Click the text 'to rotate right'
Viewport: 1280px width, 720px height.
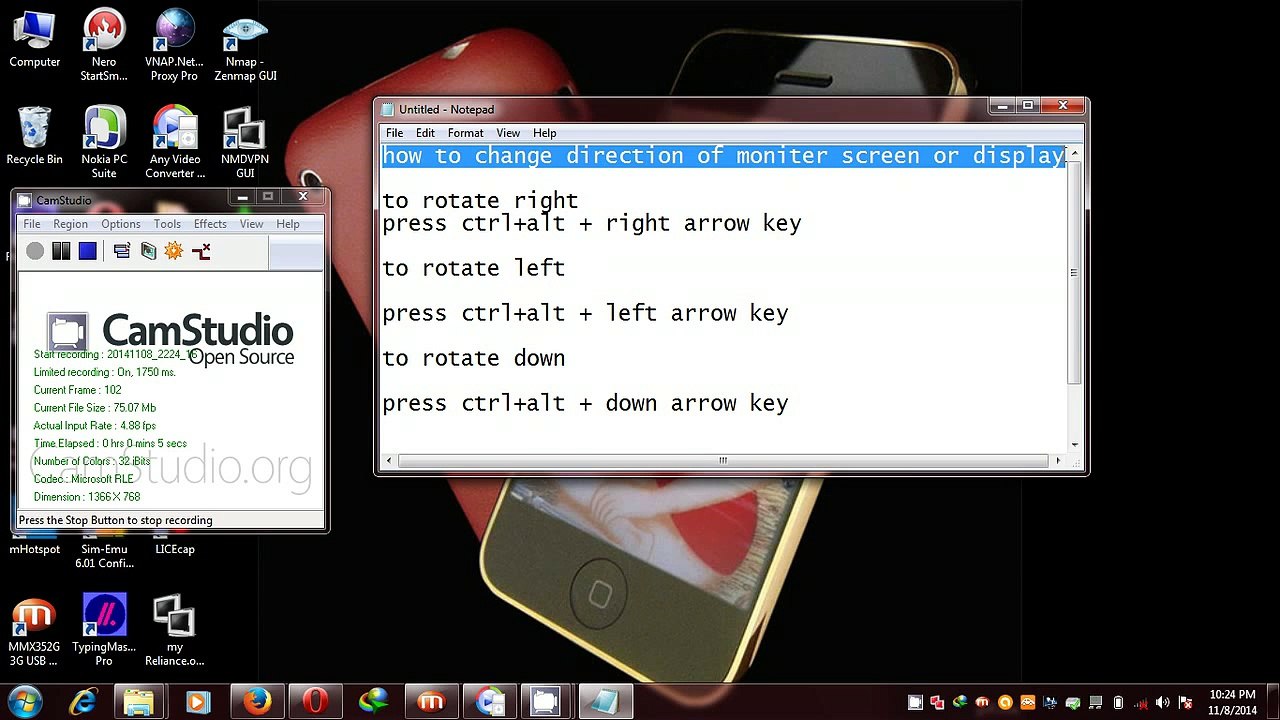480,201
